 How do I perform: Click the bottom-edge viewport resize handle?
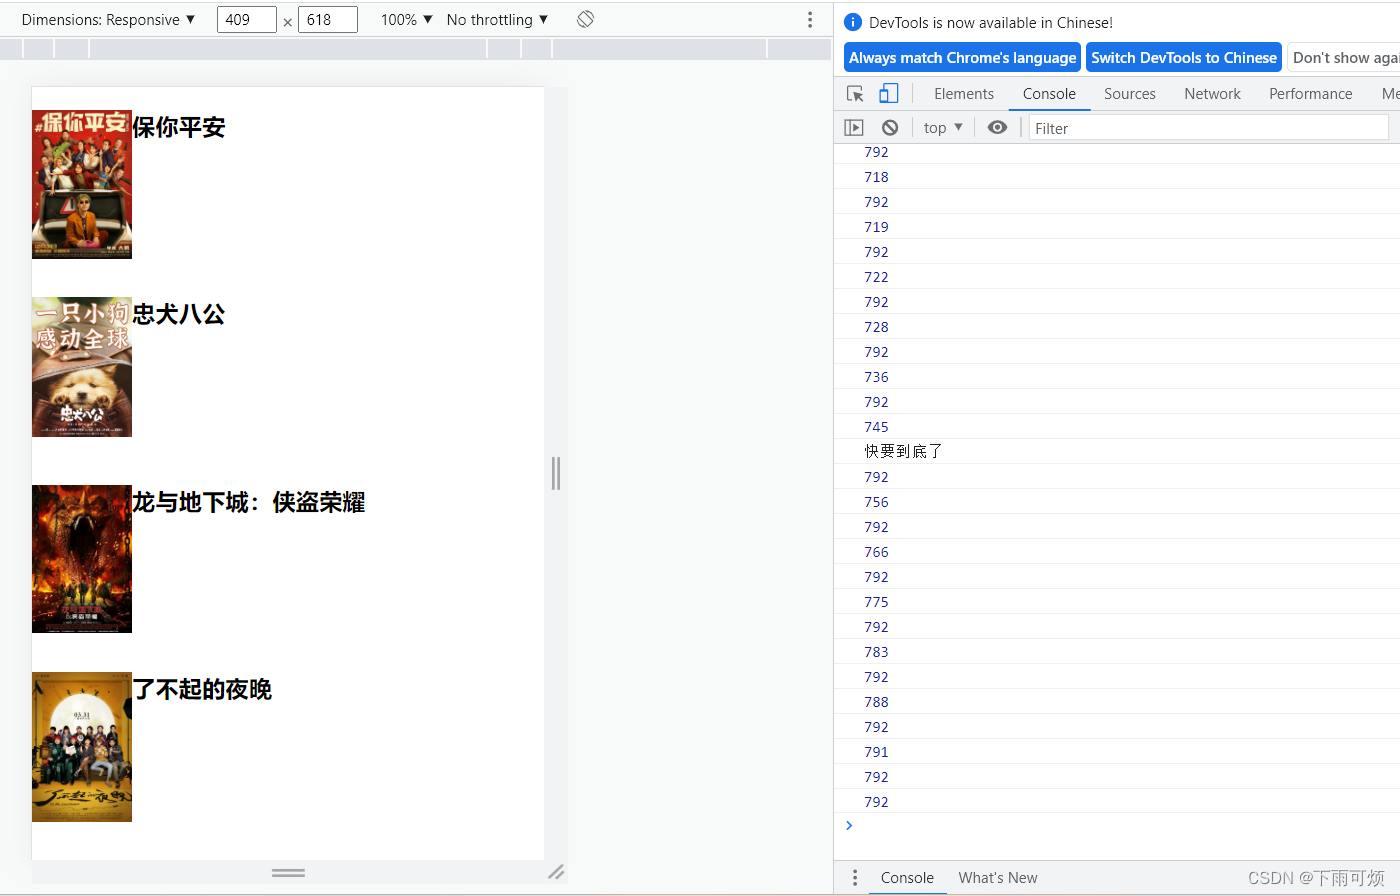[x=288, y=872]
